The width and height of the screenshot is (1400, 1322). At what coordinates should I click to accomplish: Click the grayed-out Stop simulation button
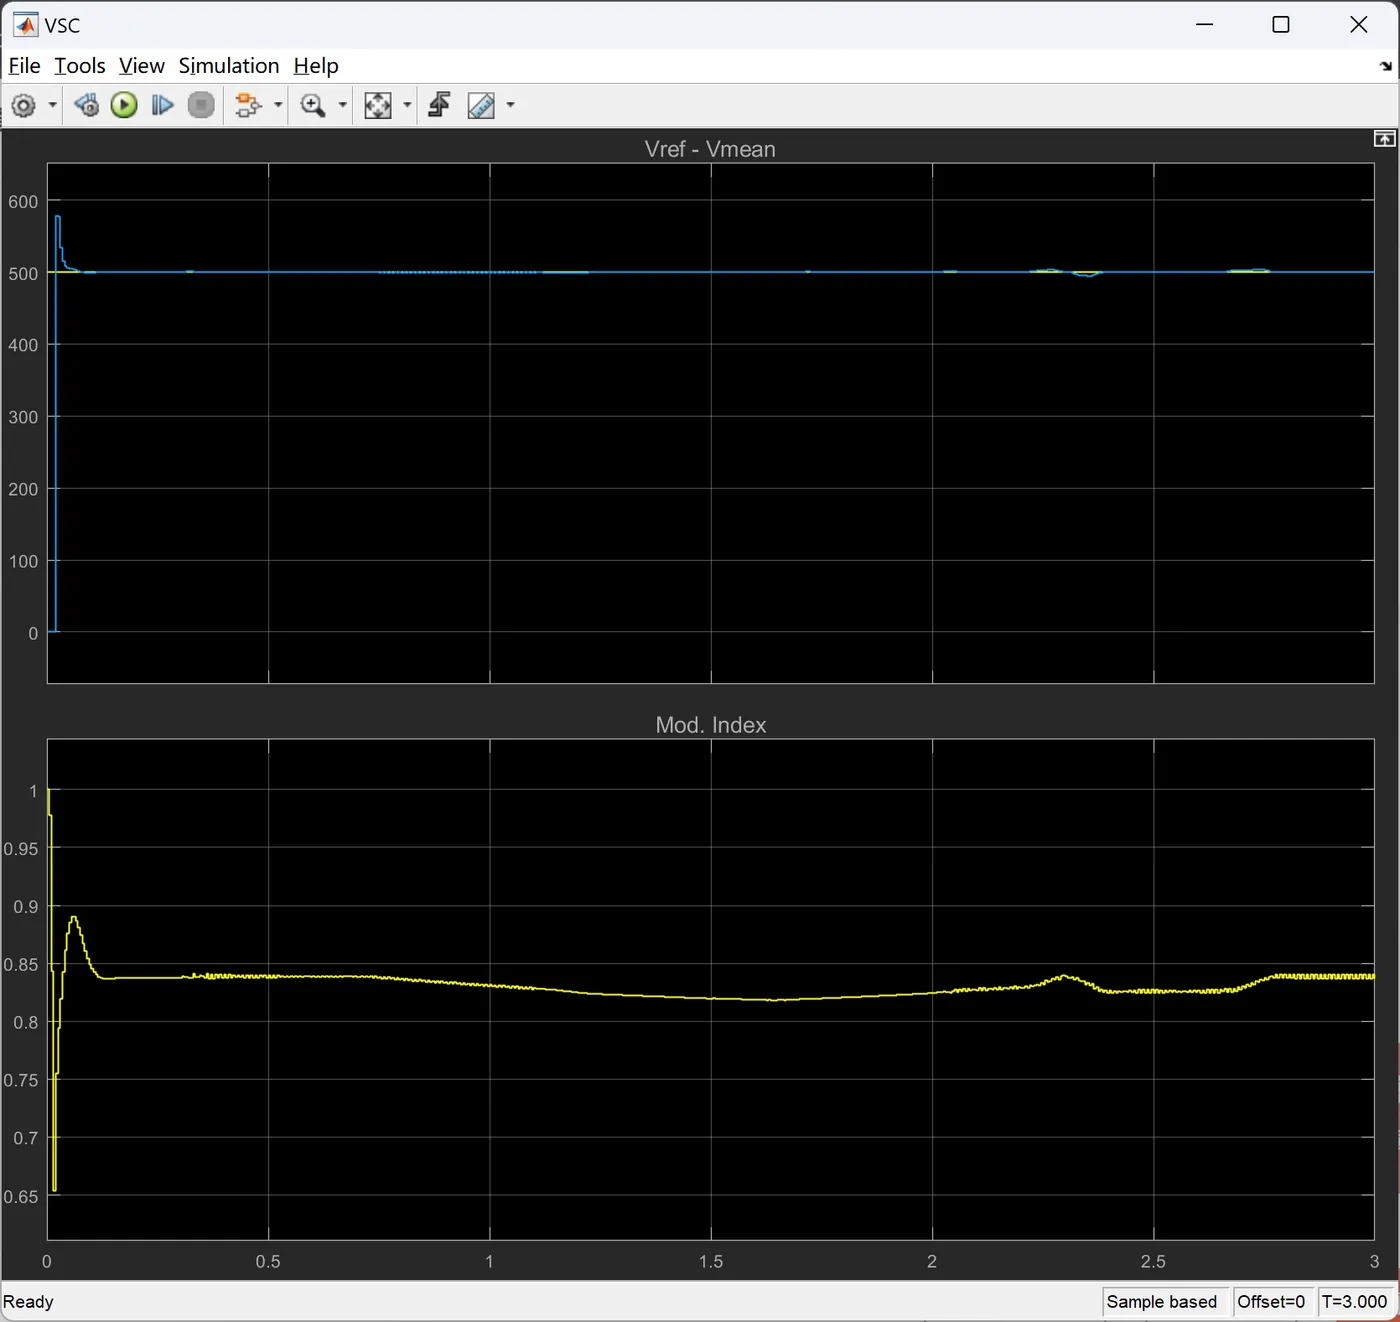coord(201,105)
